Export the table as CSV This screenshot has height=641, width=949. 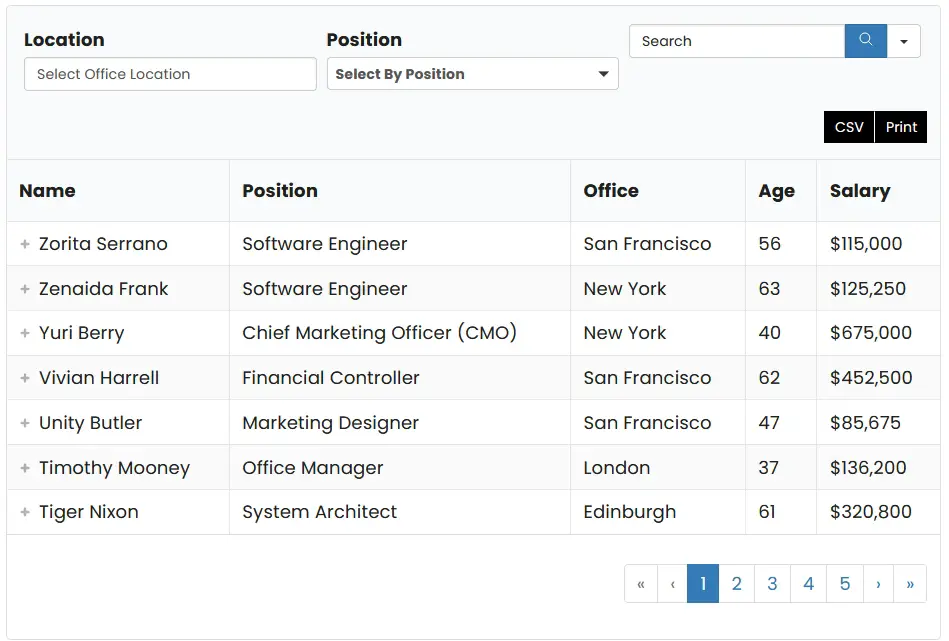849,127
